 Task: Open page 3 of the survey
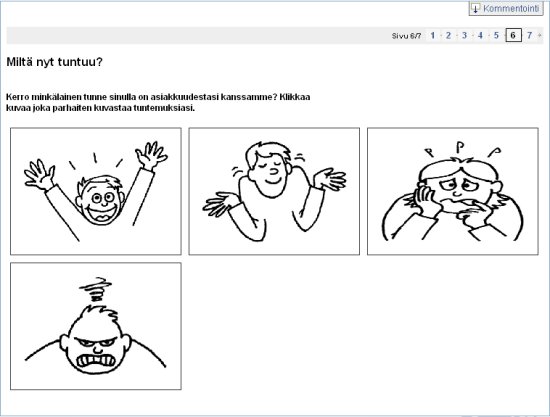[464, 35]
